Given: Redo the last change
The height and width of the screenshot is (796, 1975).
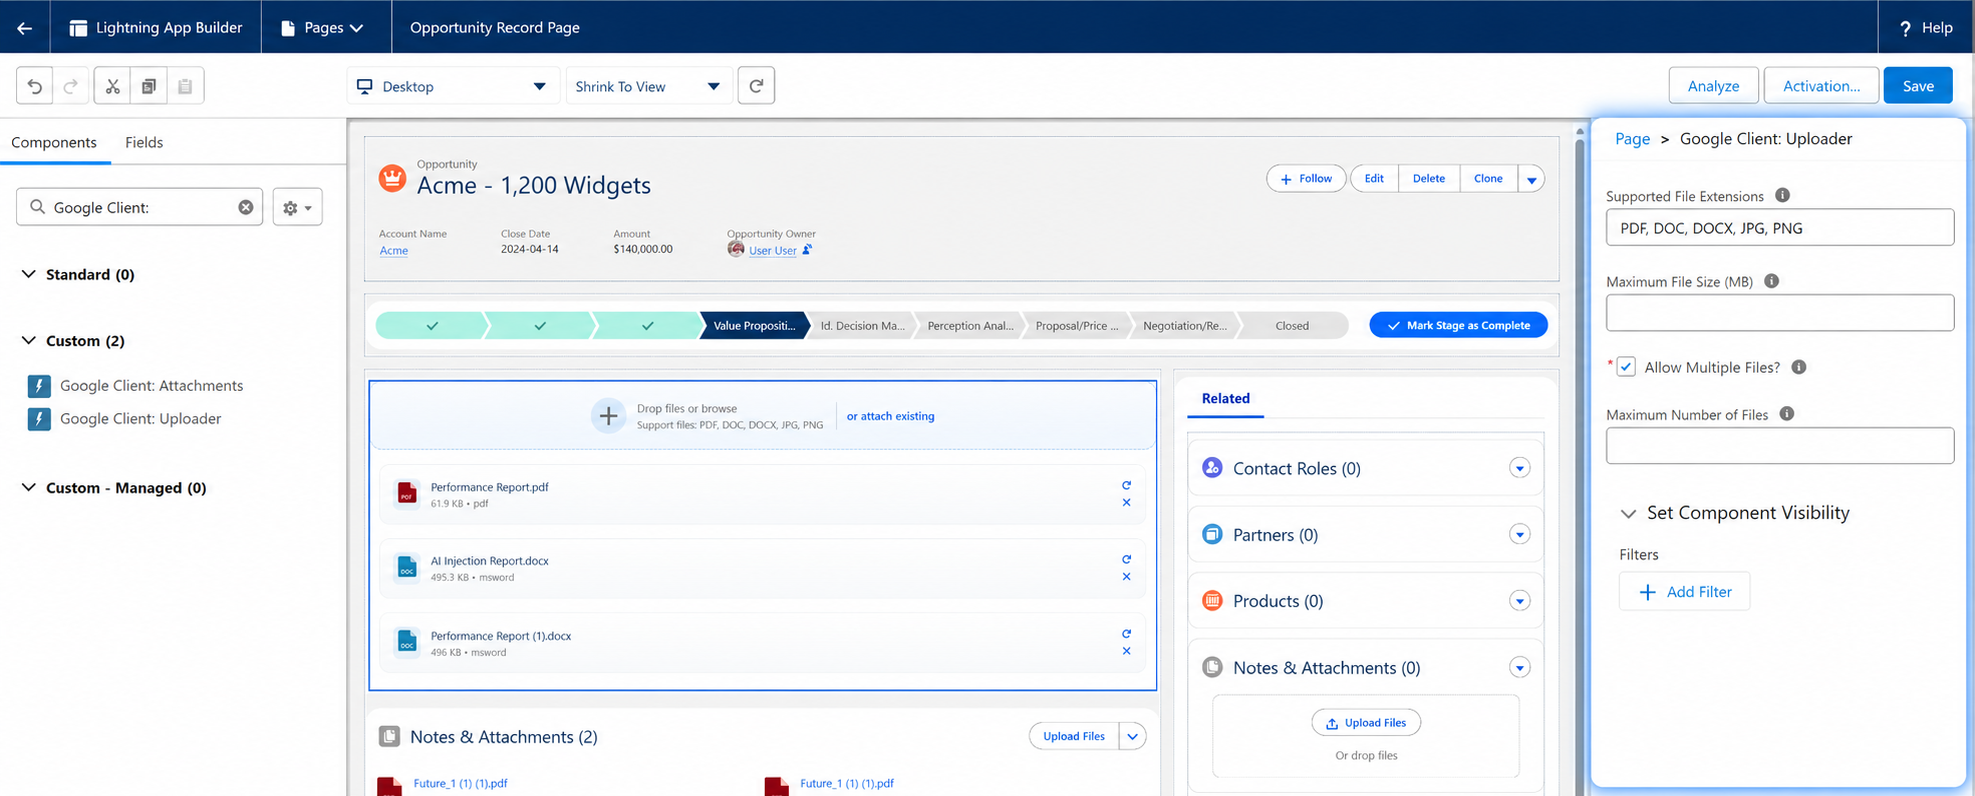Looking at the screenshot, I should pyautogui.click(x=71, y=86).
